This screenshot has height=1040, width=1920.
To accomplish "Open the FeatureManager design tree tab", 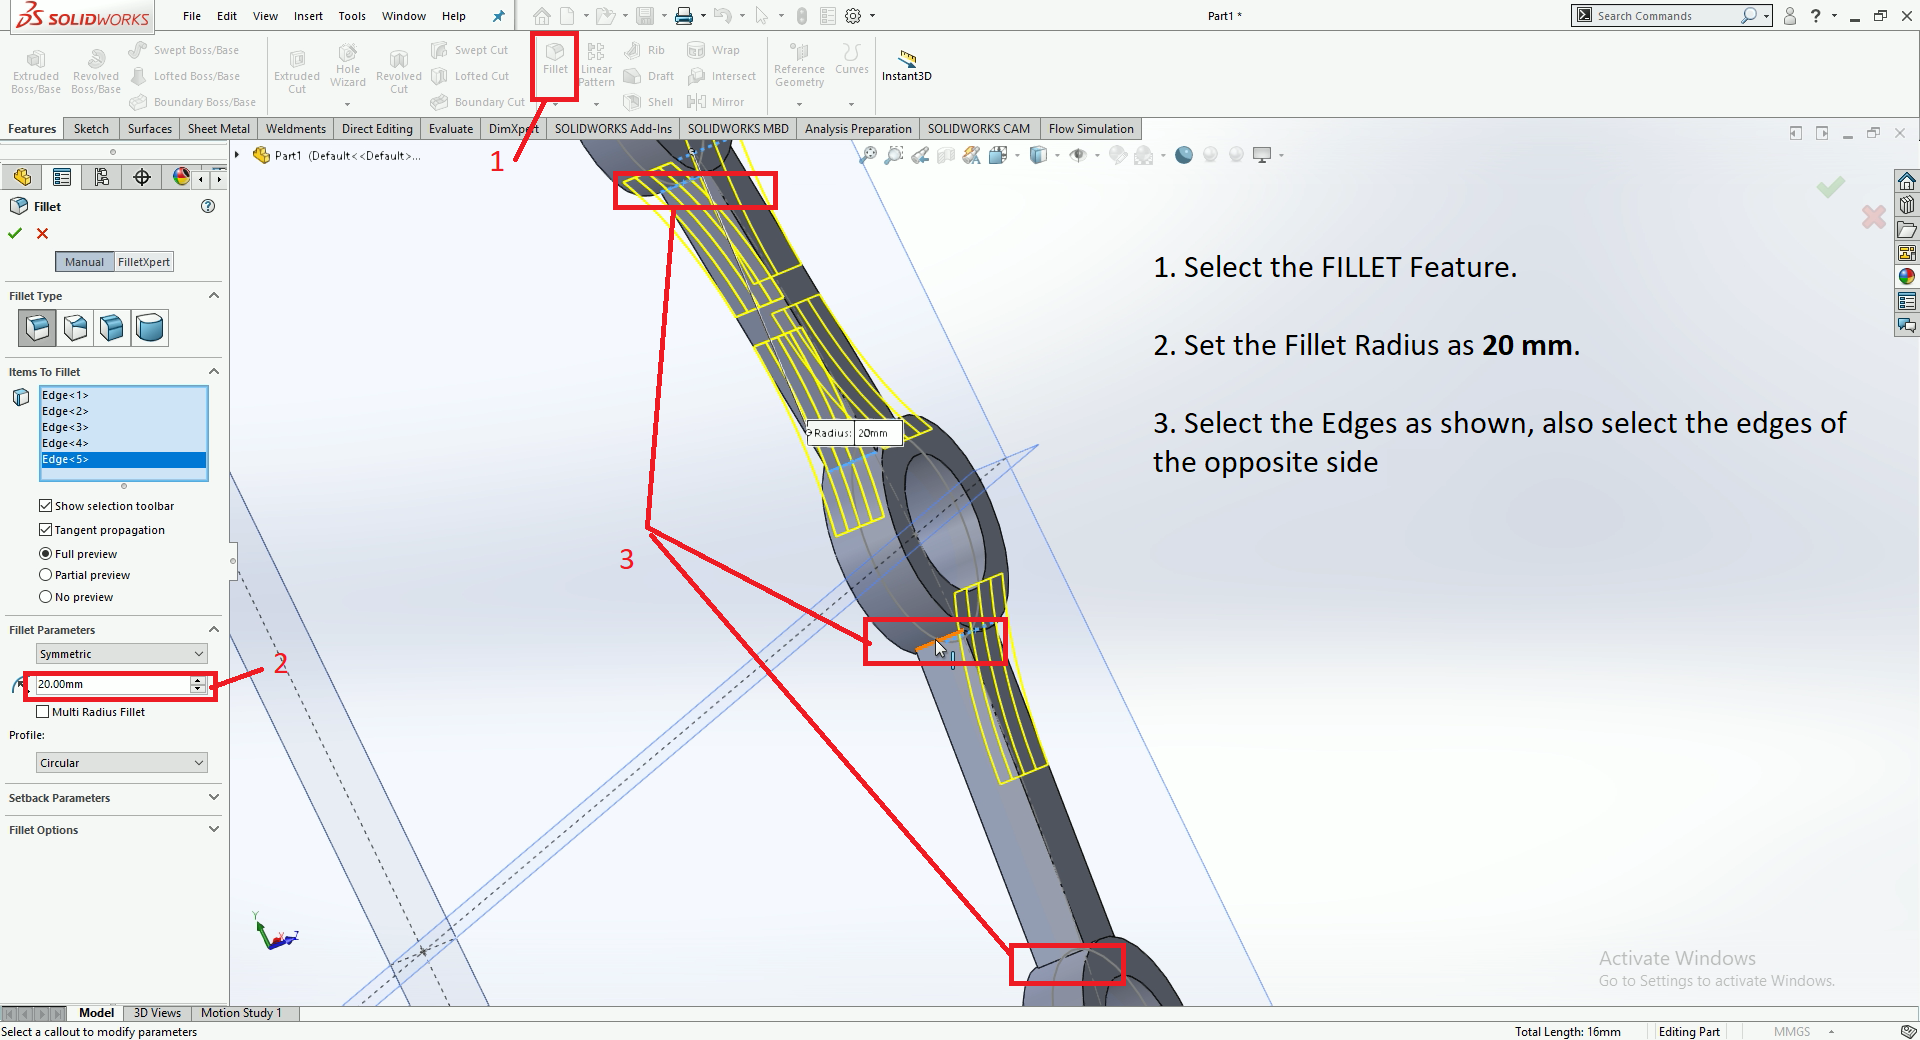I will point(22,177).
